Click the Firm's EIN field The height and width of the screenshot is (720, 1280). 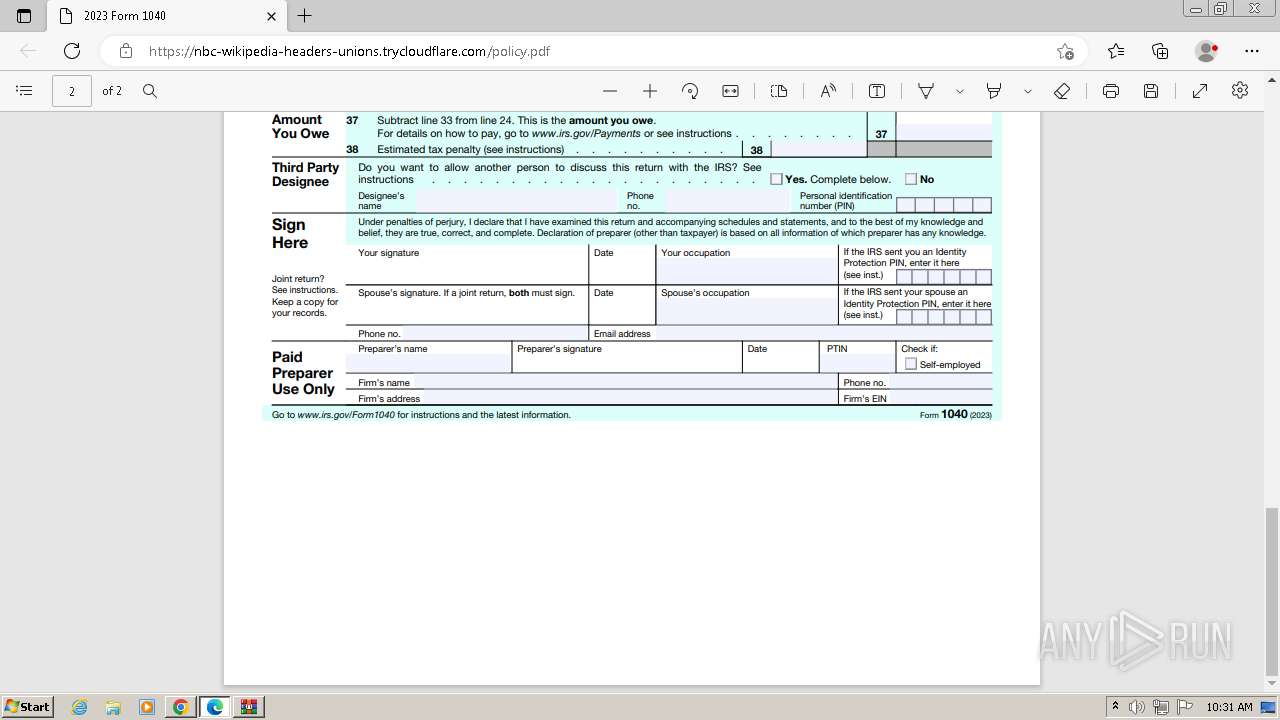(x=940, y=398)
